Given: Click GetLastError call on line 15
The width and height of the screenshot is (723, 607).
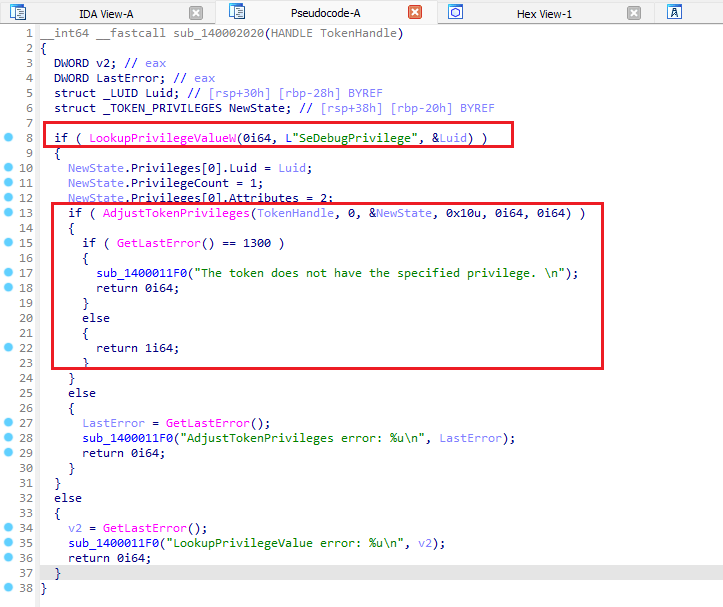Looking at the screenshot, I should (159, 243).
